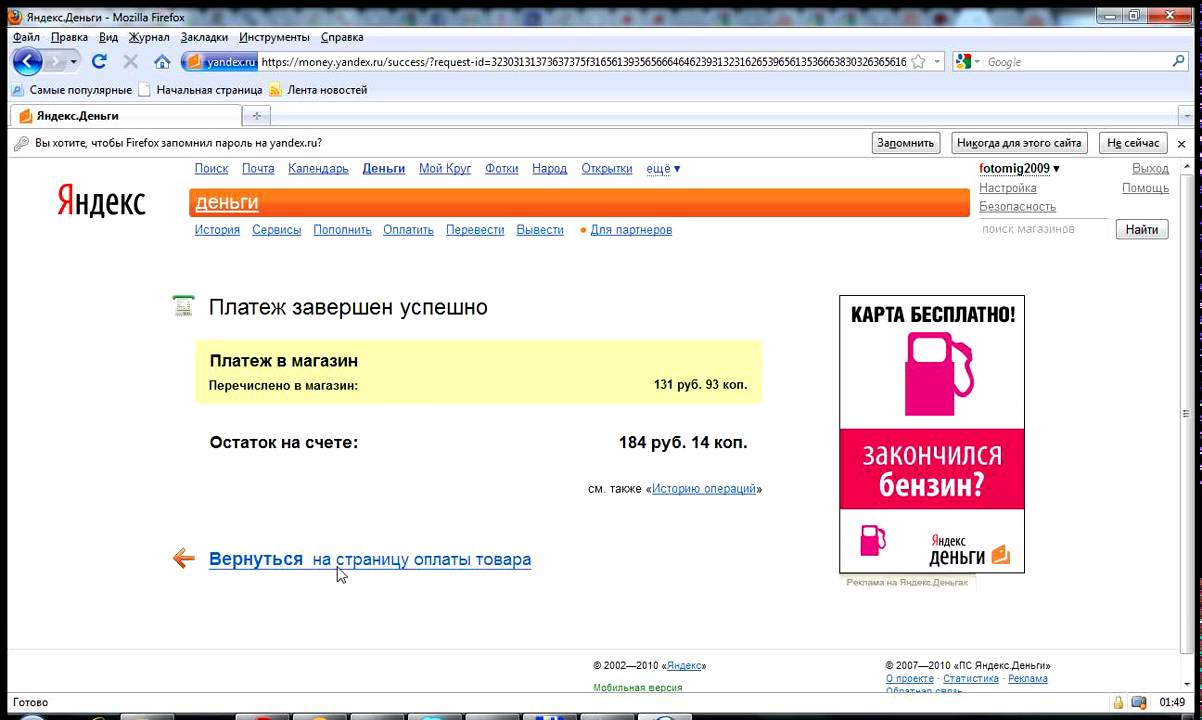Open the Журнал menu

(x=149, y=37)
